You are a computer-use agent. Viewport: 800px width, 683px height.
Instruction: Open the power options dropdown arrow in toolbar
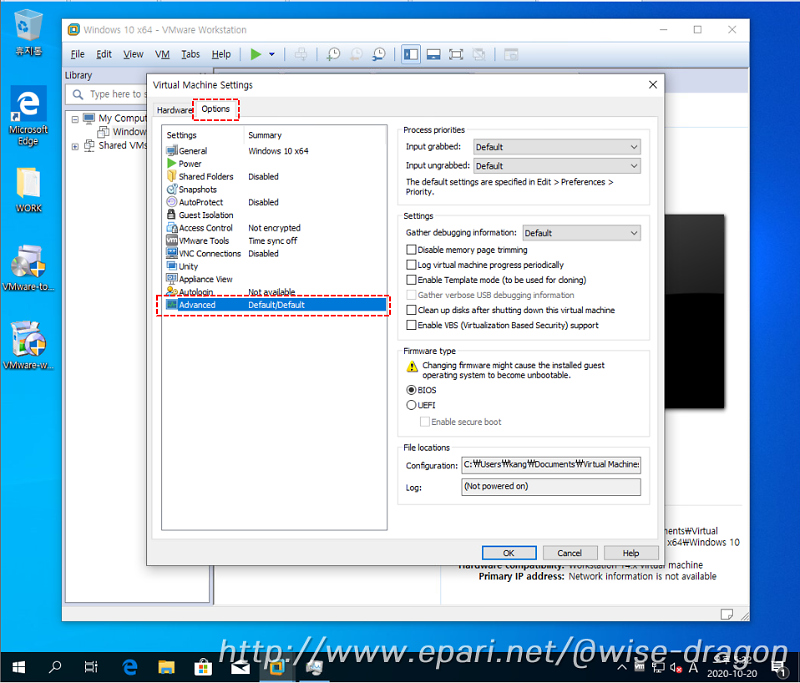271,54
